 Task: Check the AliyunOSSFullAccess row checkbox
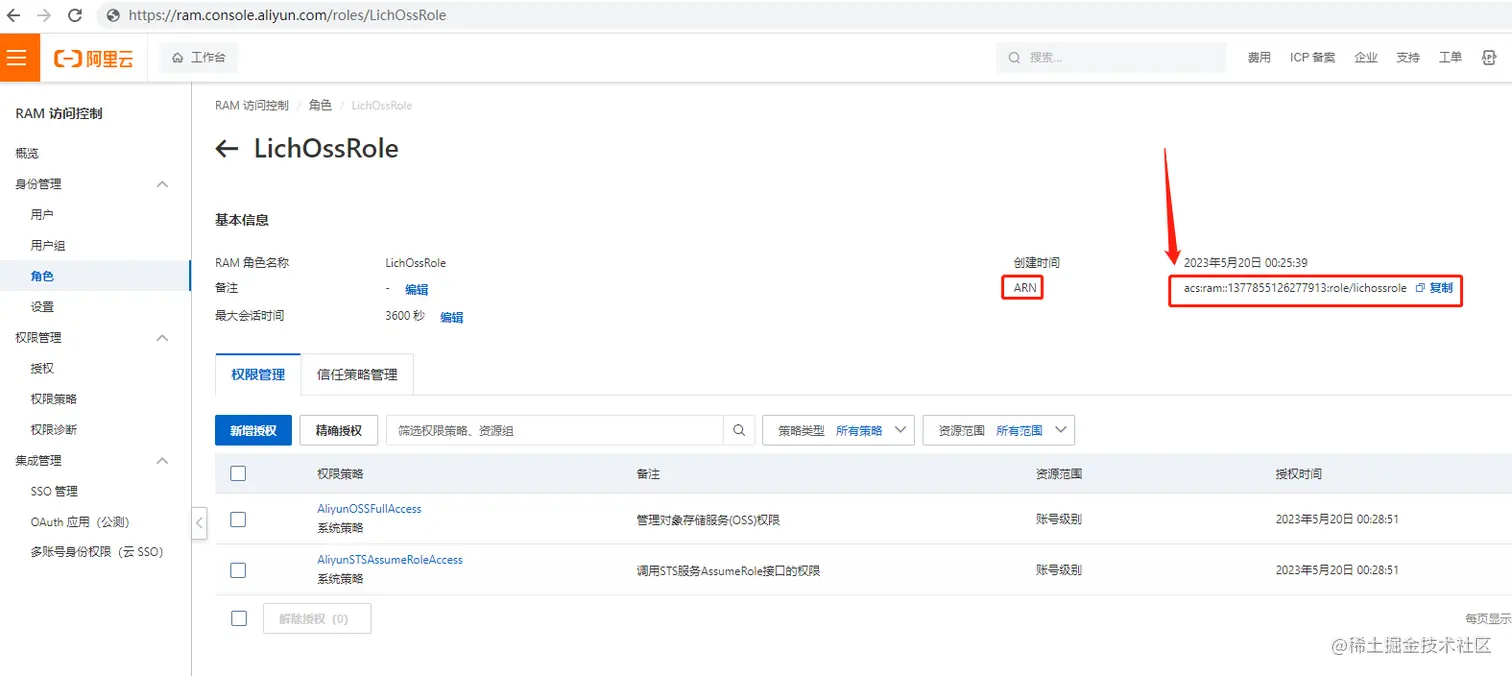coord(238,519)
